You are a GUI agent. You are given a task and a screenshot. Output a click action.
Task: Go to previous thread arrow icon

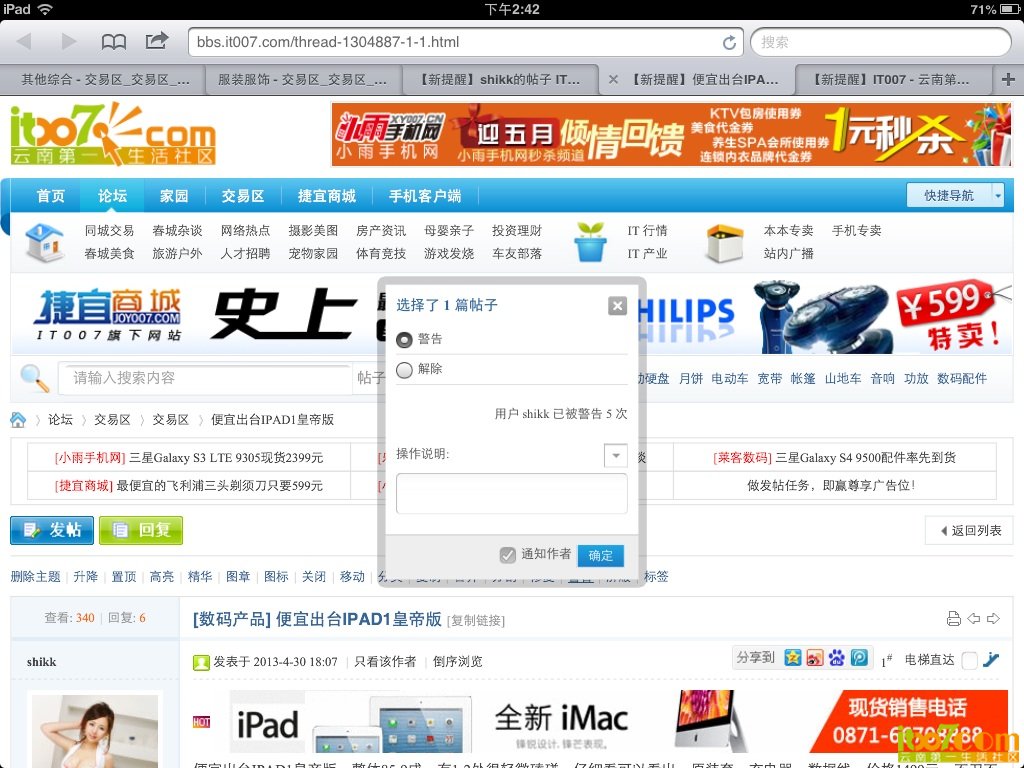(x=974, y=618)
